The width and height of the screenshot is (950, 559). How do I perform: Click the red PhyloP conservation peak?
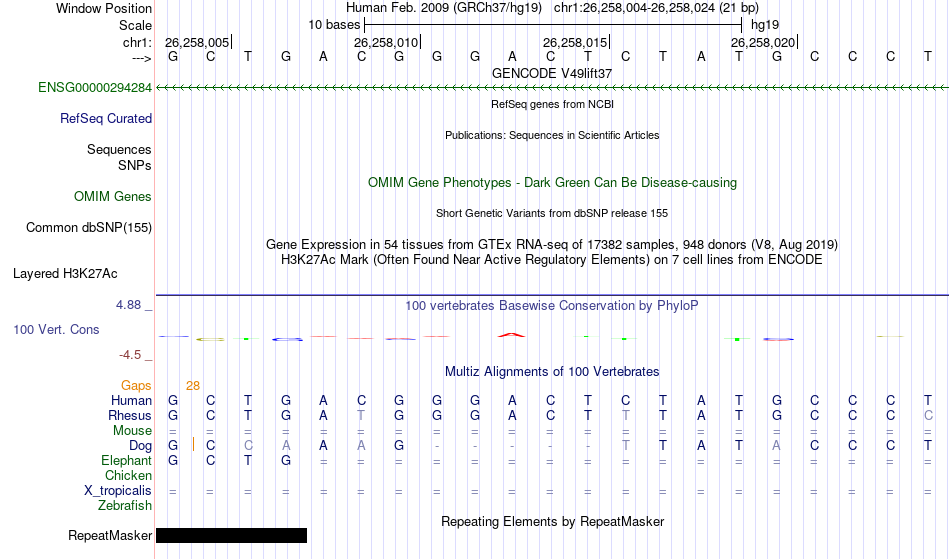point(511,334)
